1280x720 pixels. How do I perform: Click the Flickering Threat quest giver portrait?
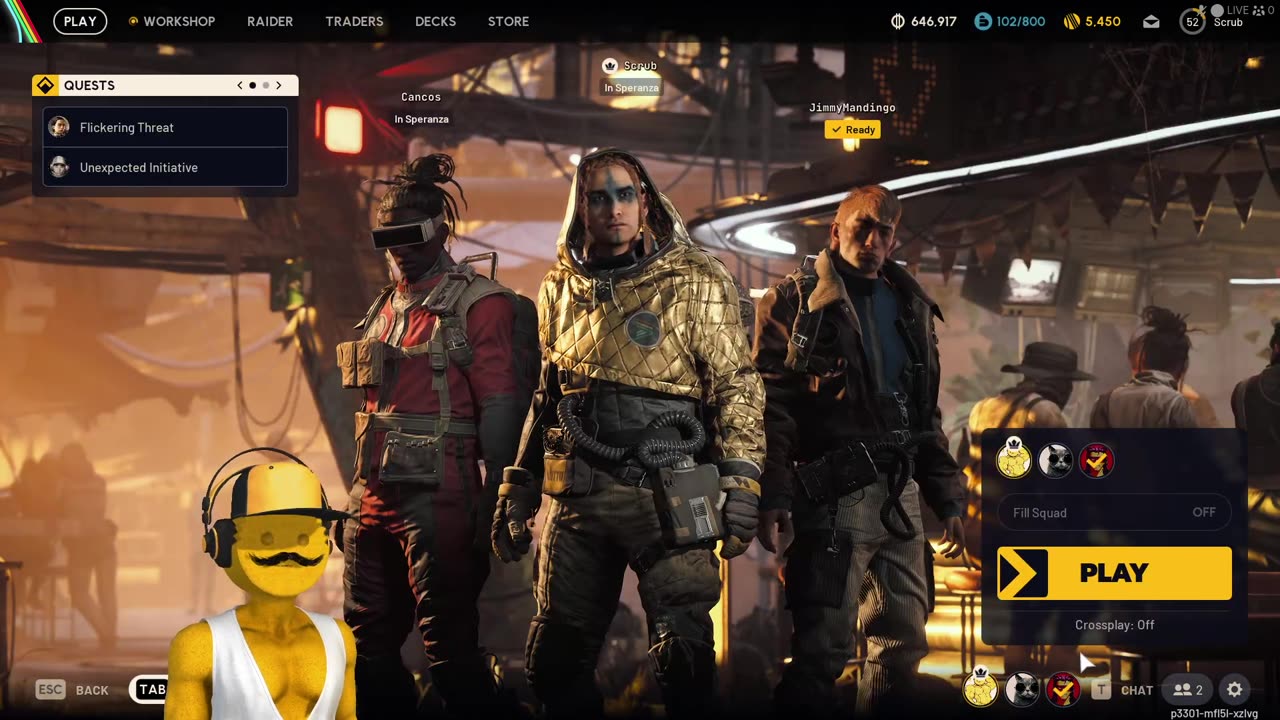click(x=59, y=127)
